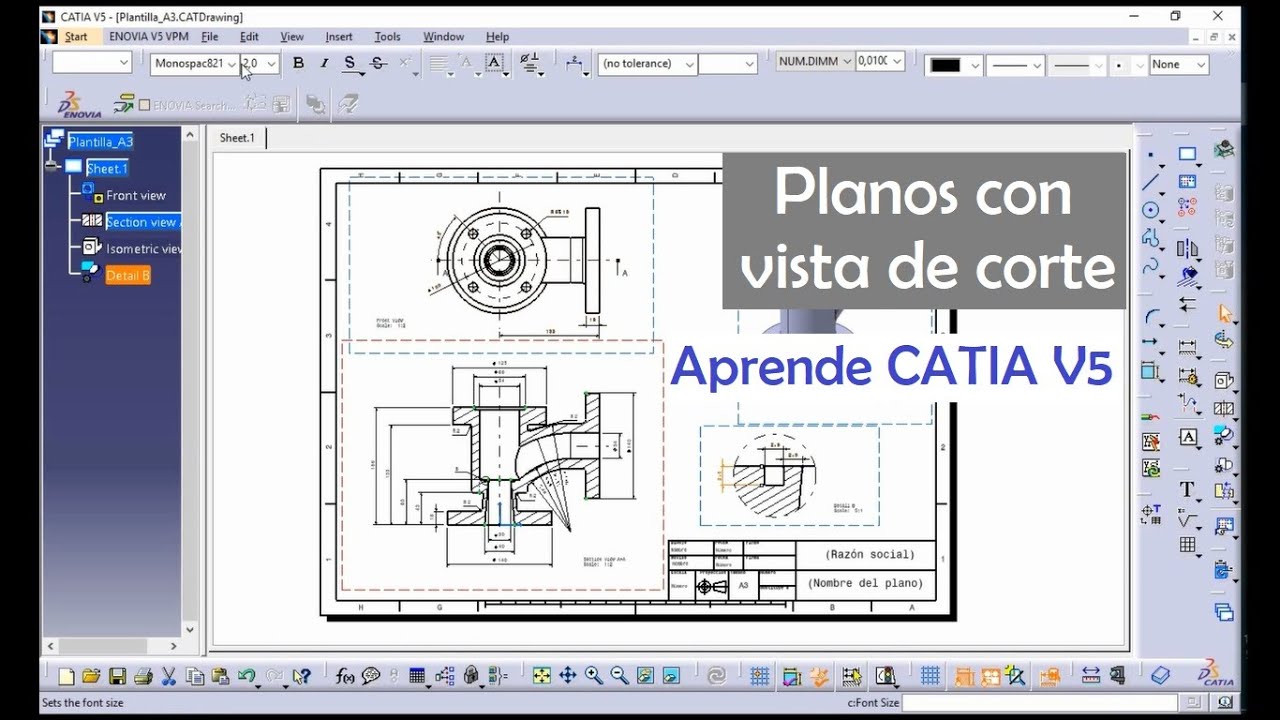Tick the ENOVIA Search checkbox
This screenshot has width=1280, height=720.
[x=144, y=105]
